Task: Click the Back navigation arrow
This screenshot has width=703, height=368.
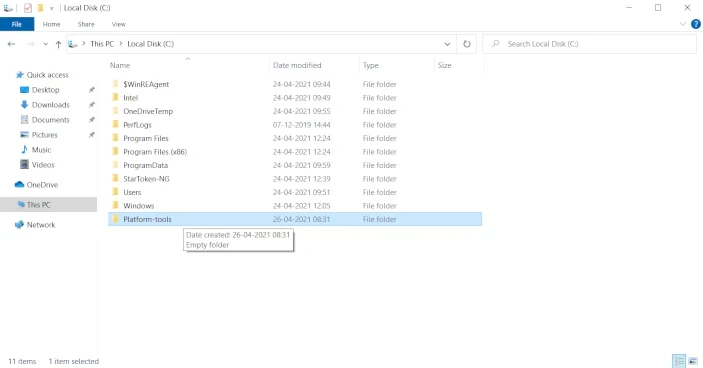Action: coord(12,44)
